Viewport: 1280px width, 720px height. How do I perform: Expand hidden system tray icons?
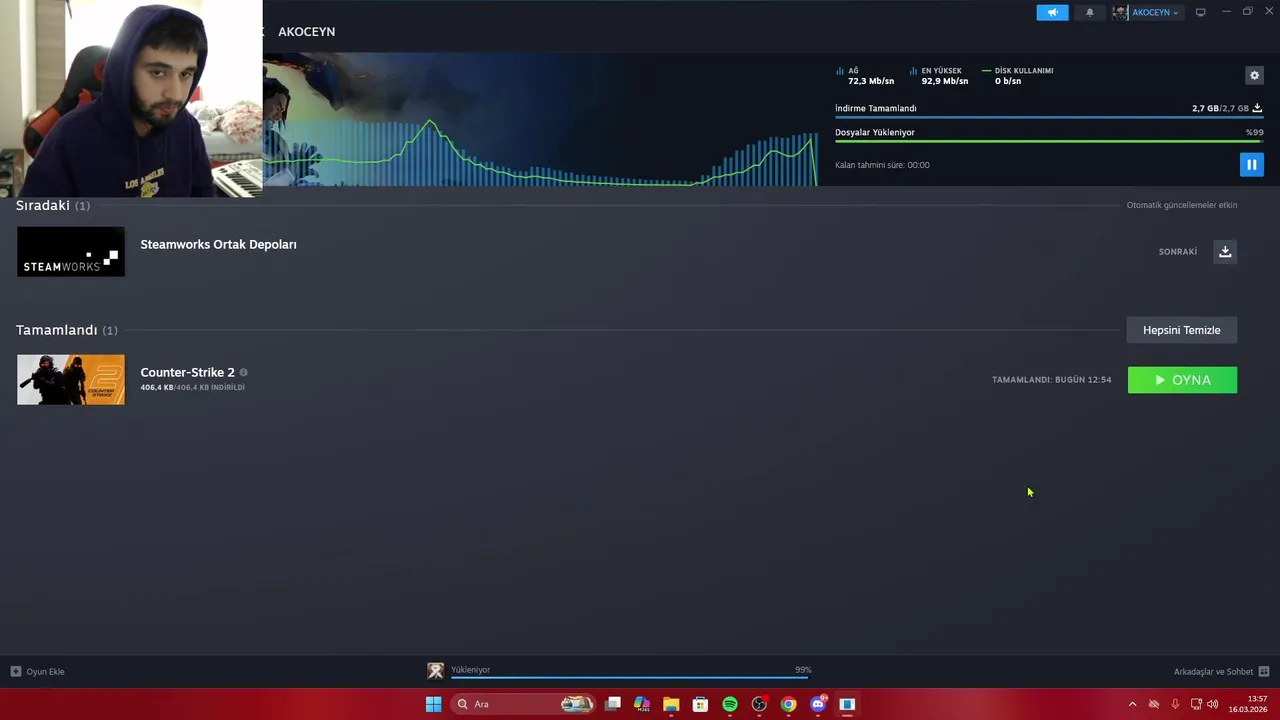[1132, 704]
